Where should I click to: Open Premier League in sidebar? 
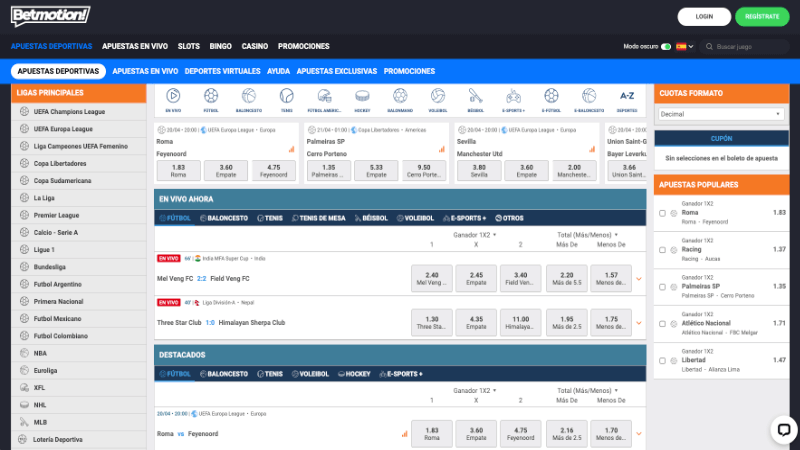(79, 215)
